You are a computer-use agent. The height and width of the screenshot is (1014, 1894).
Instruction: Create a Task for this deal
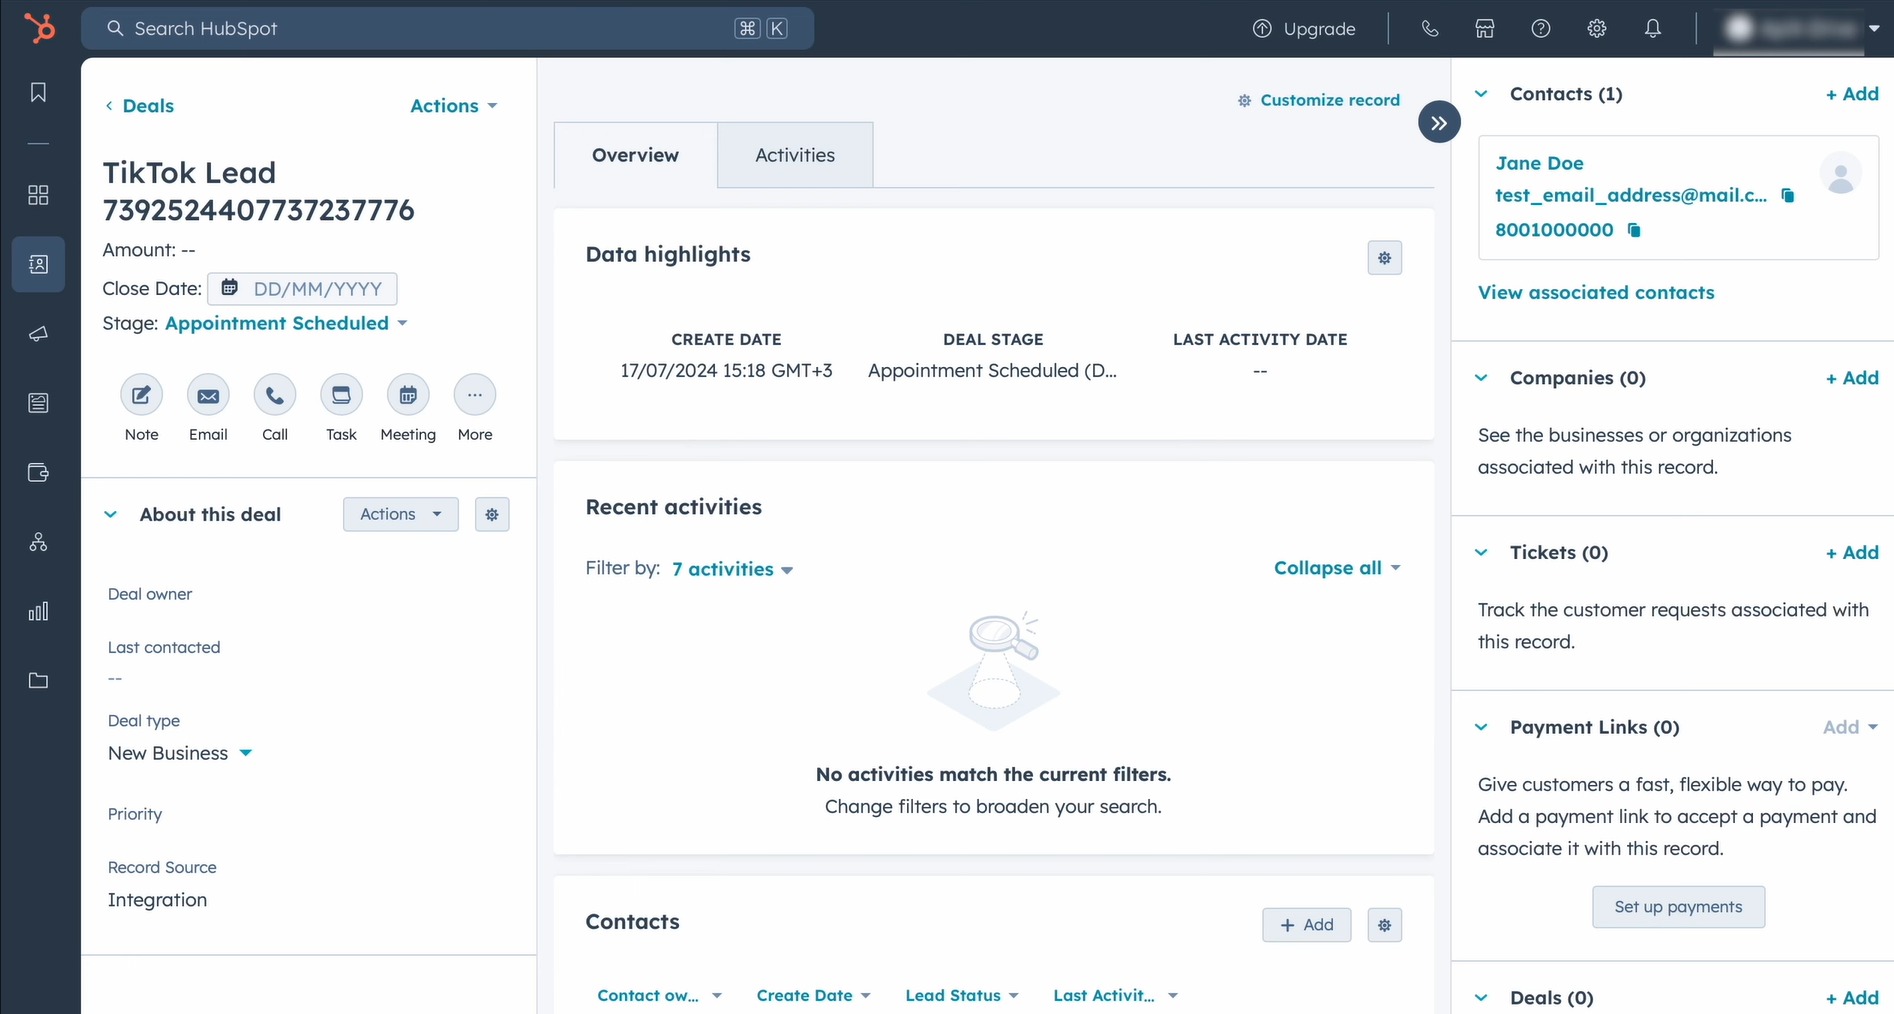coord(341,395)
